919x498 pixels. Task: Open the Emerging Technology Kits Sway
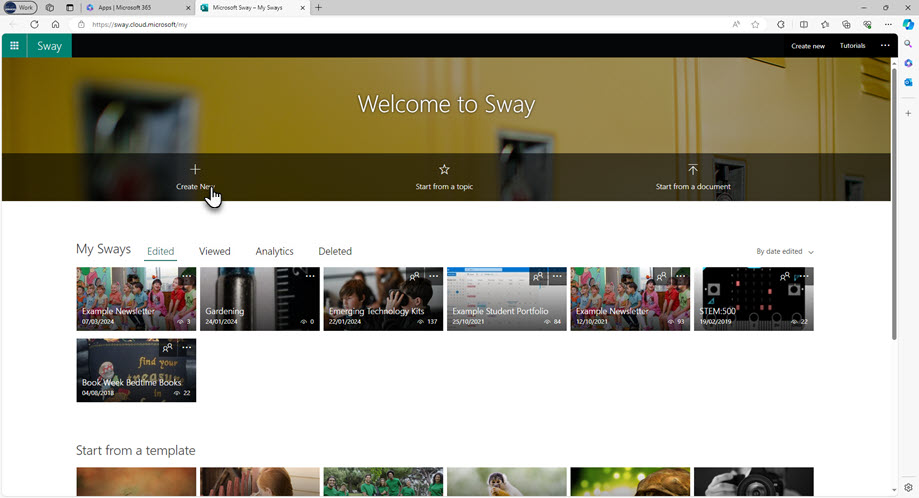click(x=383, y=299)
